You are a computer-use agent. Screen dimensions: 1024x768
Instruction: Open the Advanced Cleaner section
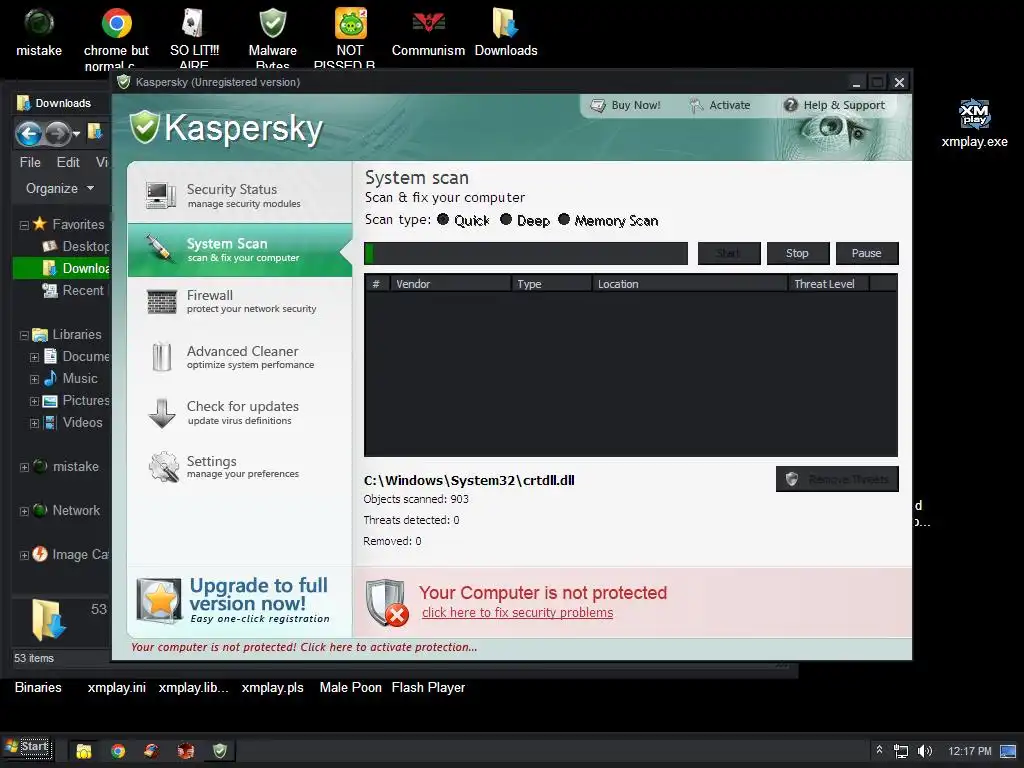[240, 357]
